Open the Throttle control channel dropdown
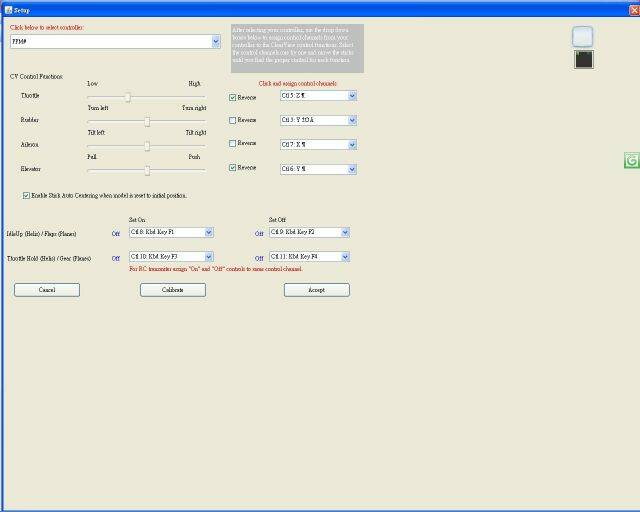The image size is (640, 512). point(352,96)
